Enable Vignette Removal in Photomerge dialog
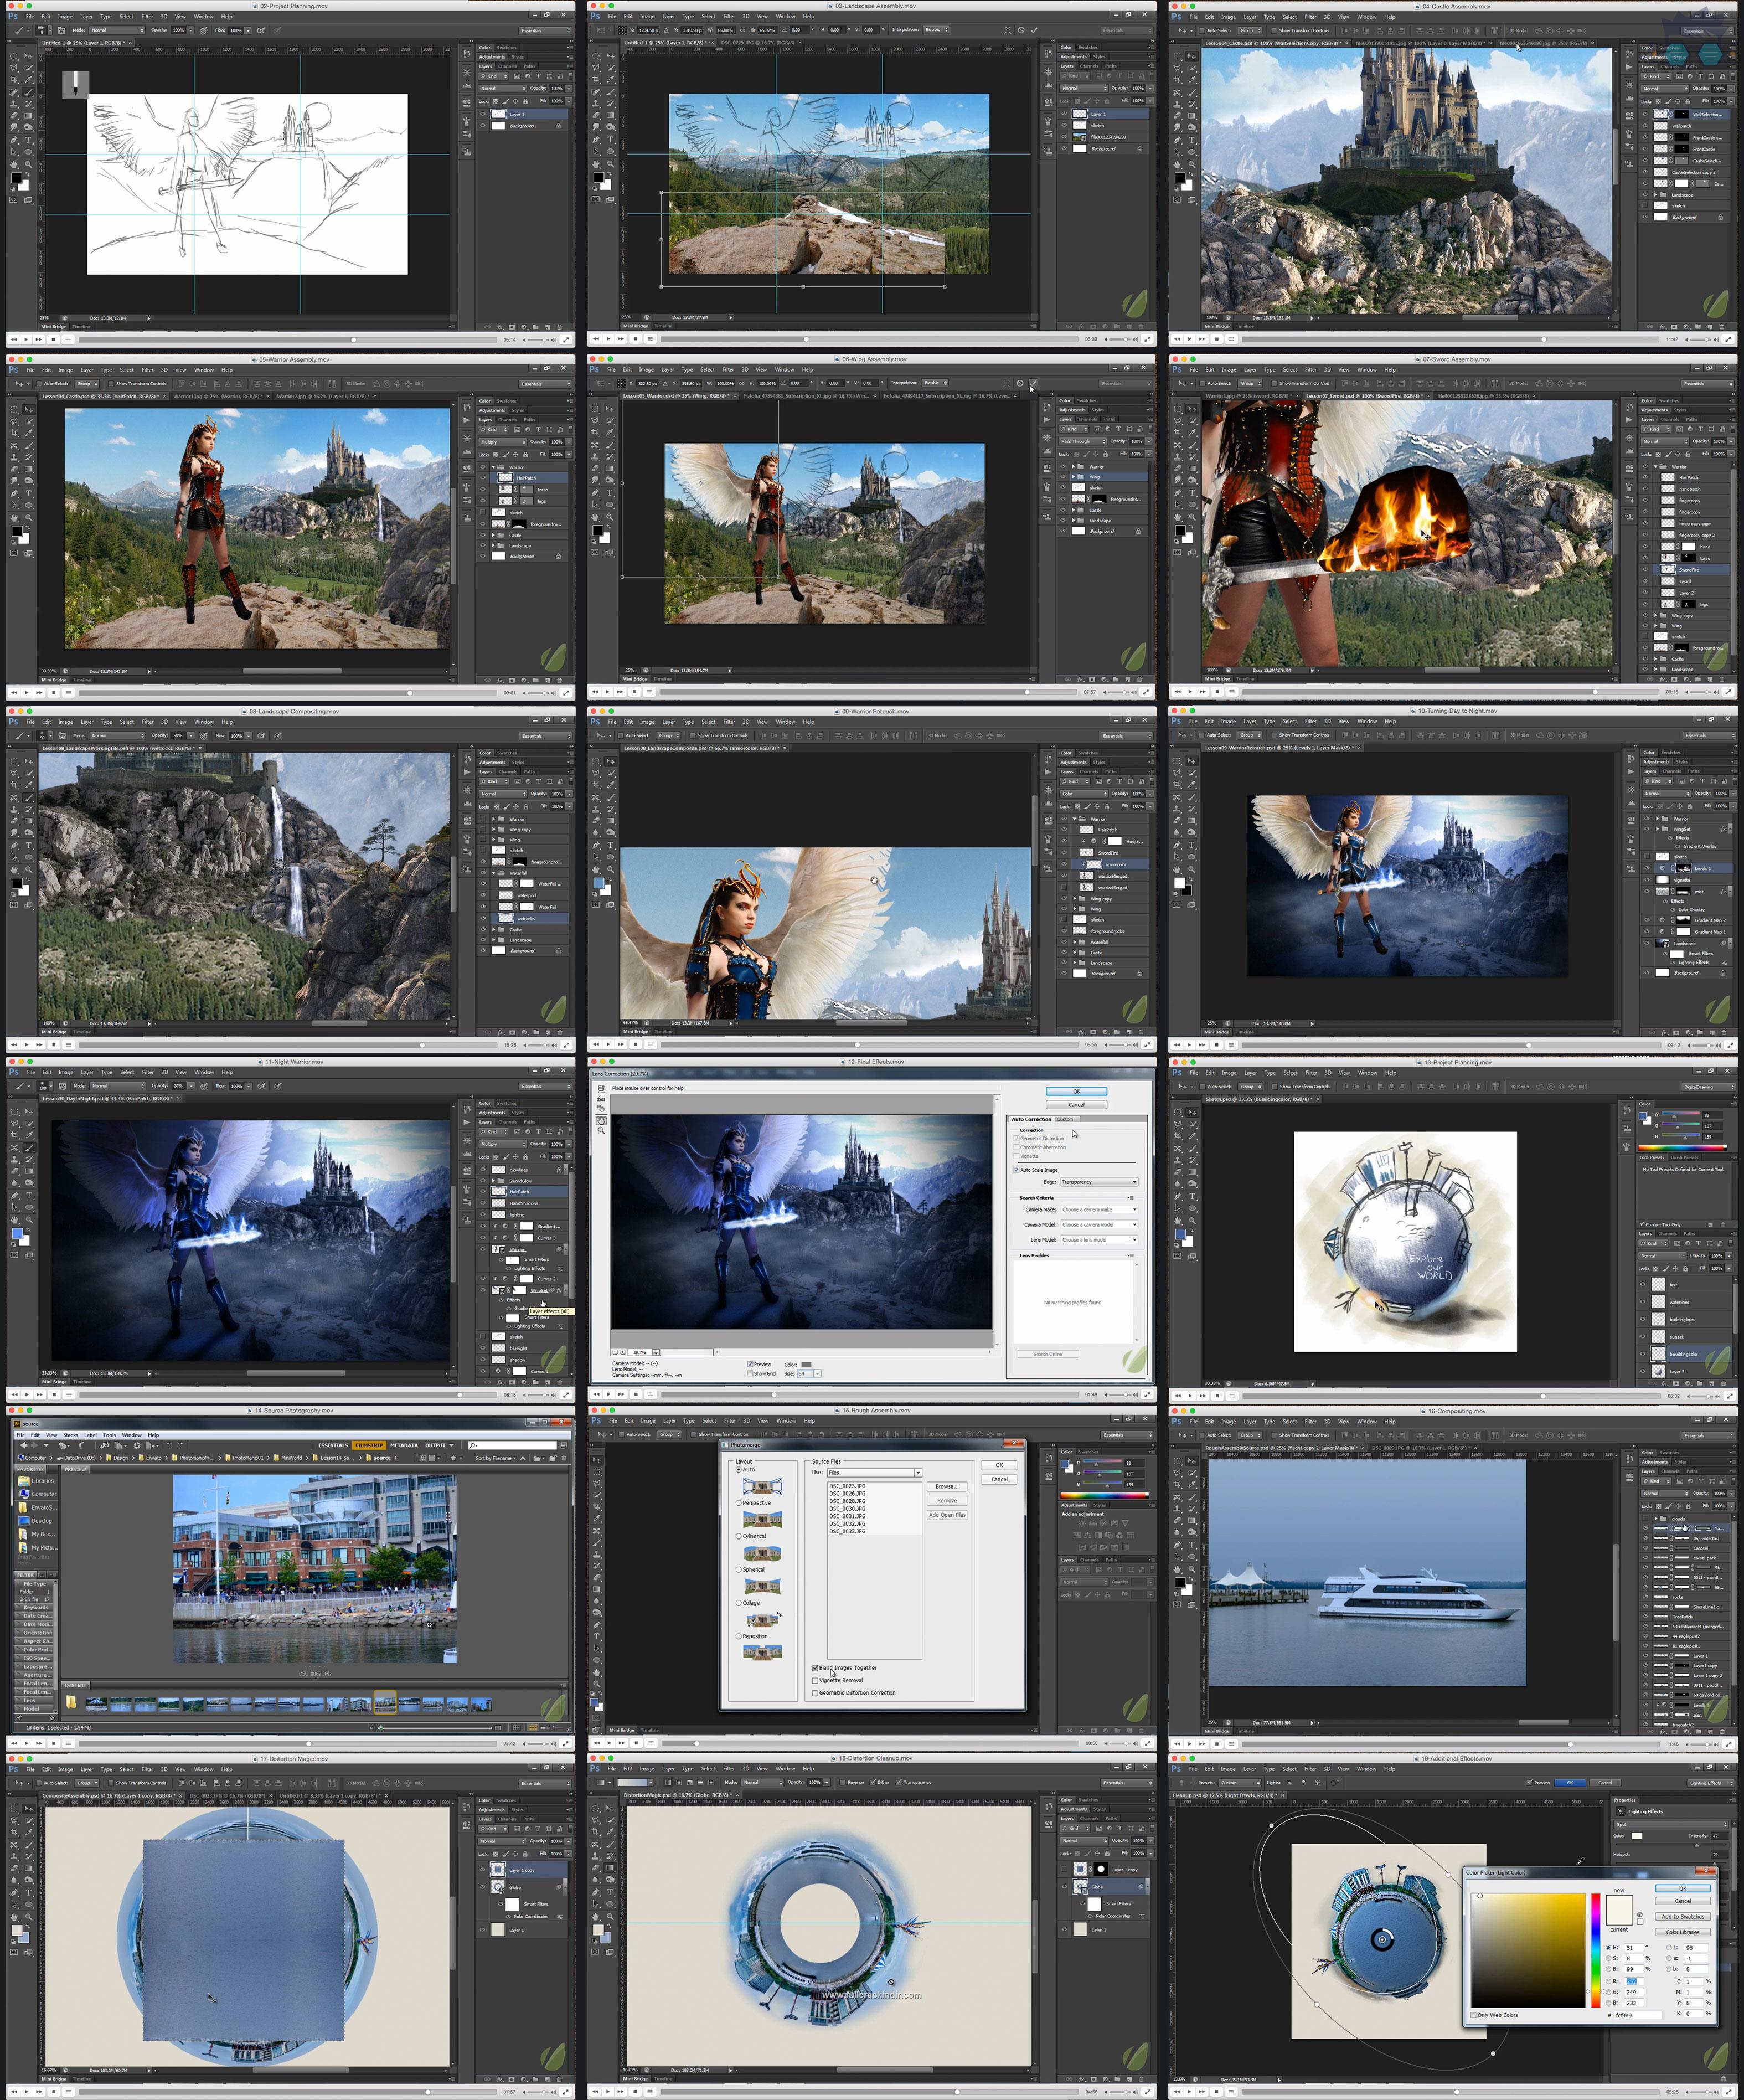 [x=815, y=1681]
